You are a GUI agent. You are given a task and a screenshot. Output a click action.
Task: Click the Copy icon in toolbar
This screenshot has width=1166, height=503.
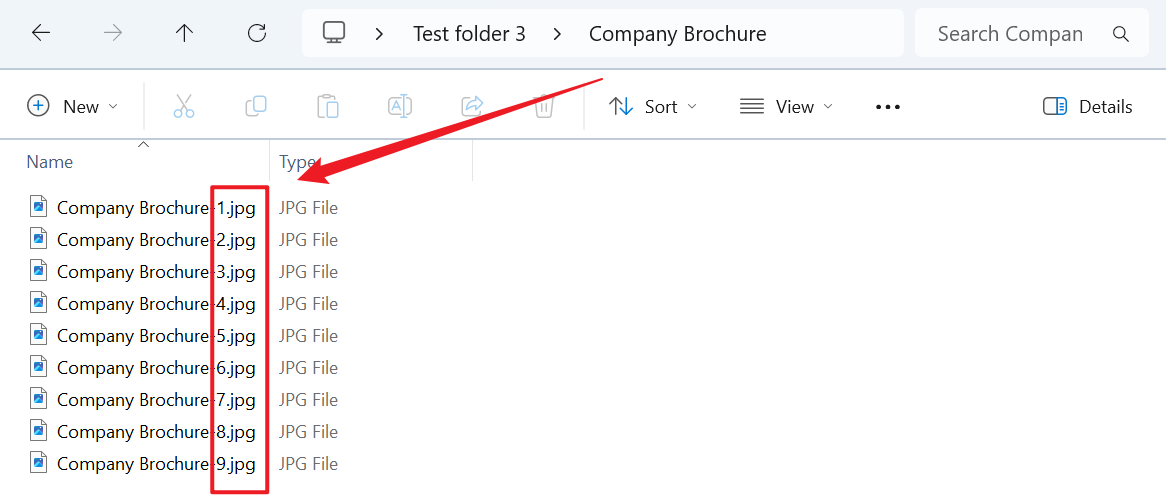(x=256, y=106)
